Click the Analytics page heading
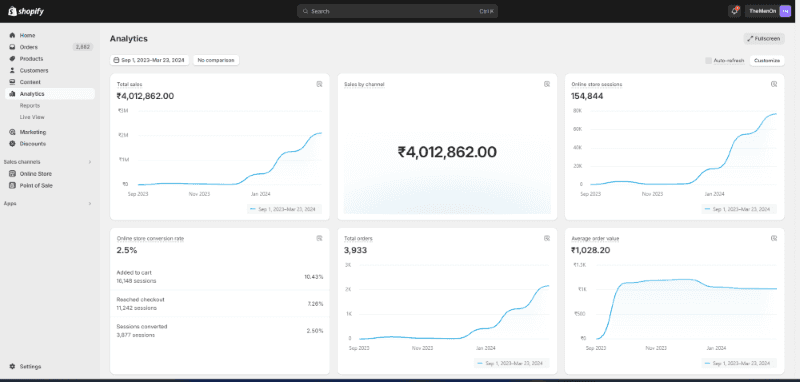 [x=129, y=39]
